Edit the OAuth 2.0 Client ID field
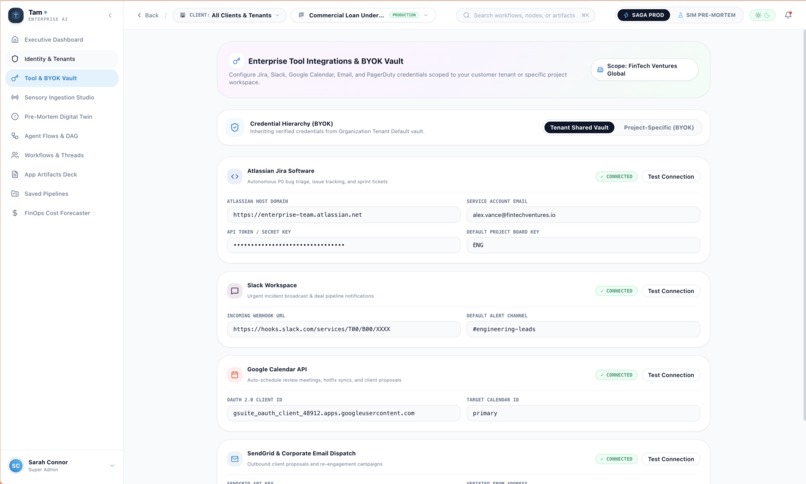The width and height of the screenshot is (806, 484). (344, 413)
